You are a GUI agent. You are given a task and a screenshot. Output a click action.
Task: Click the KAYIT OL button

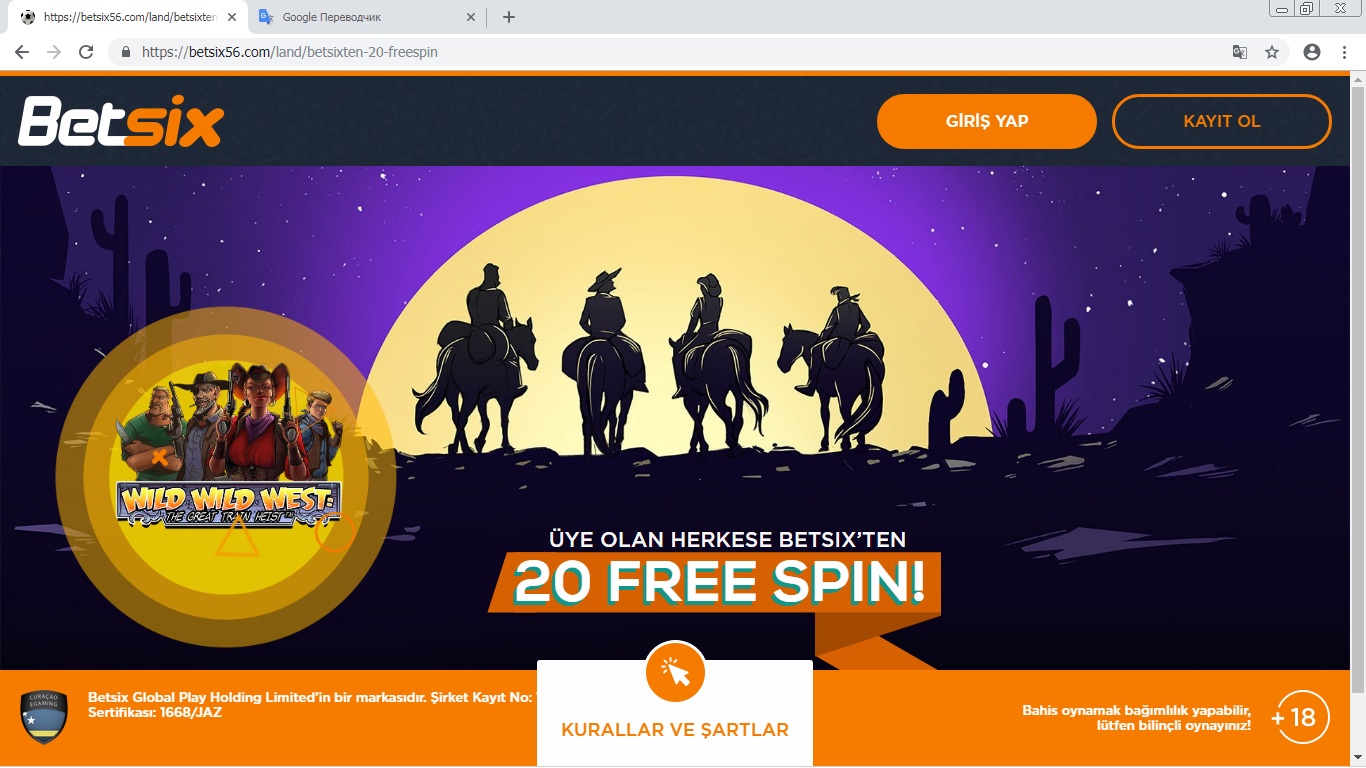[1222, 121]
